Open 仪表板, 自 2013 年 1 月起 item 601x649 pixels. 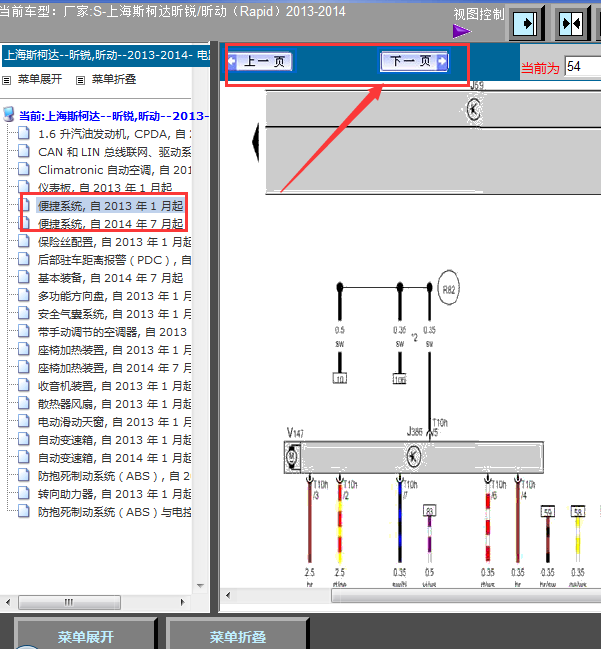105,188
